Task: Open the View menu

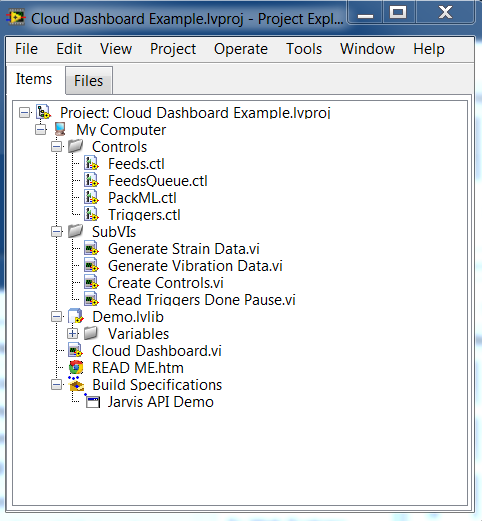Action: pyautogui.click(x=116, y=49)
